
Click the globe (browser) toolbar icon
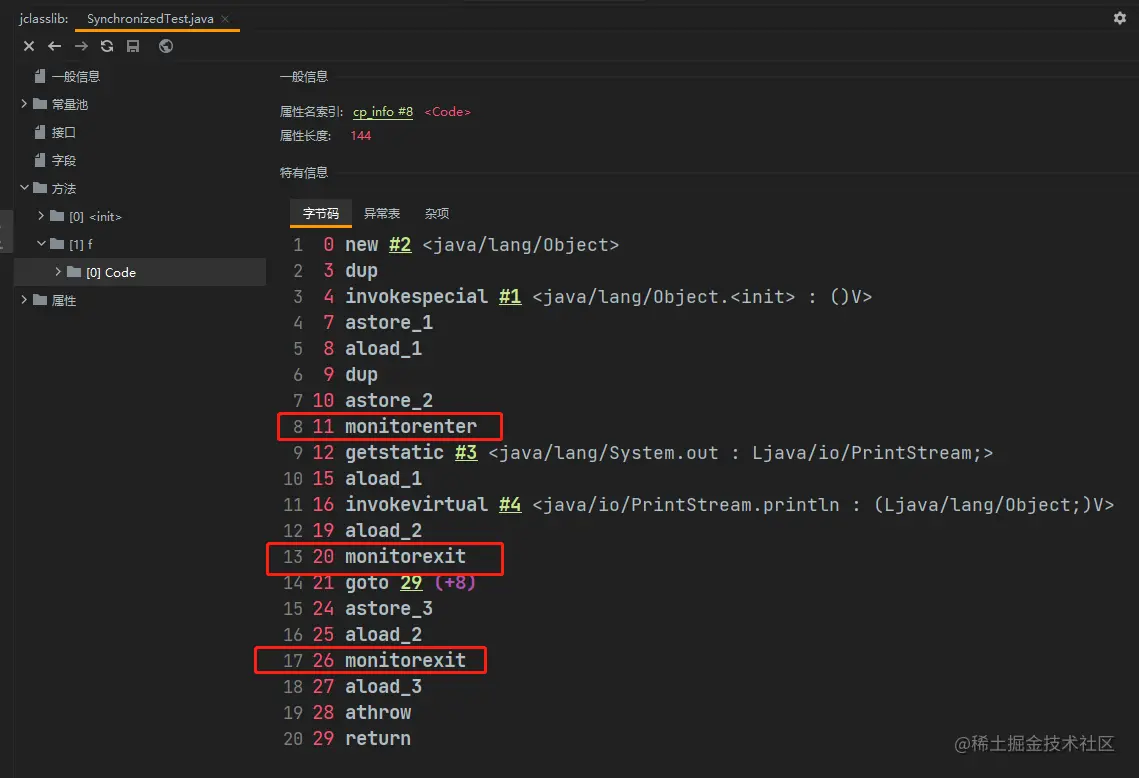[x=166, y=46]
